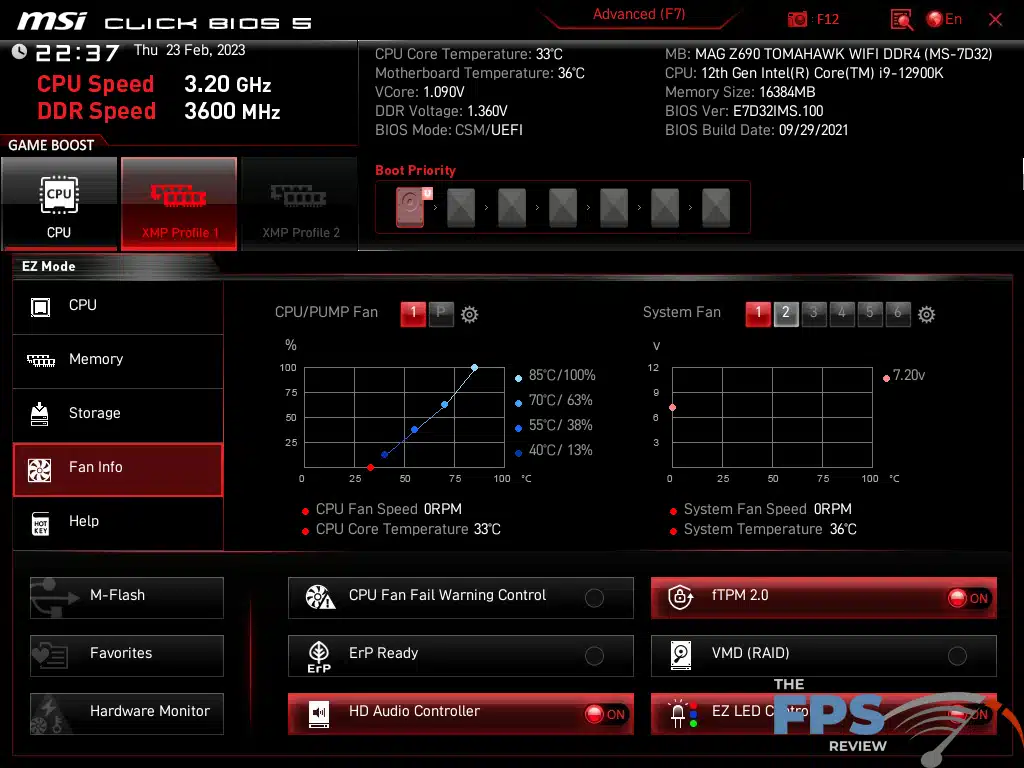Open Hardware Monitor
Viewport: 1024px width, 768px height.
(127, 714)
